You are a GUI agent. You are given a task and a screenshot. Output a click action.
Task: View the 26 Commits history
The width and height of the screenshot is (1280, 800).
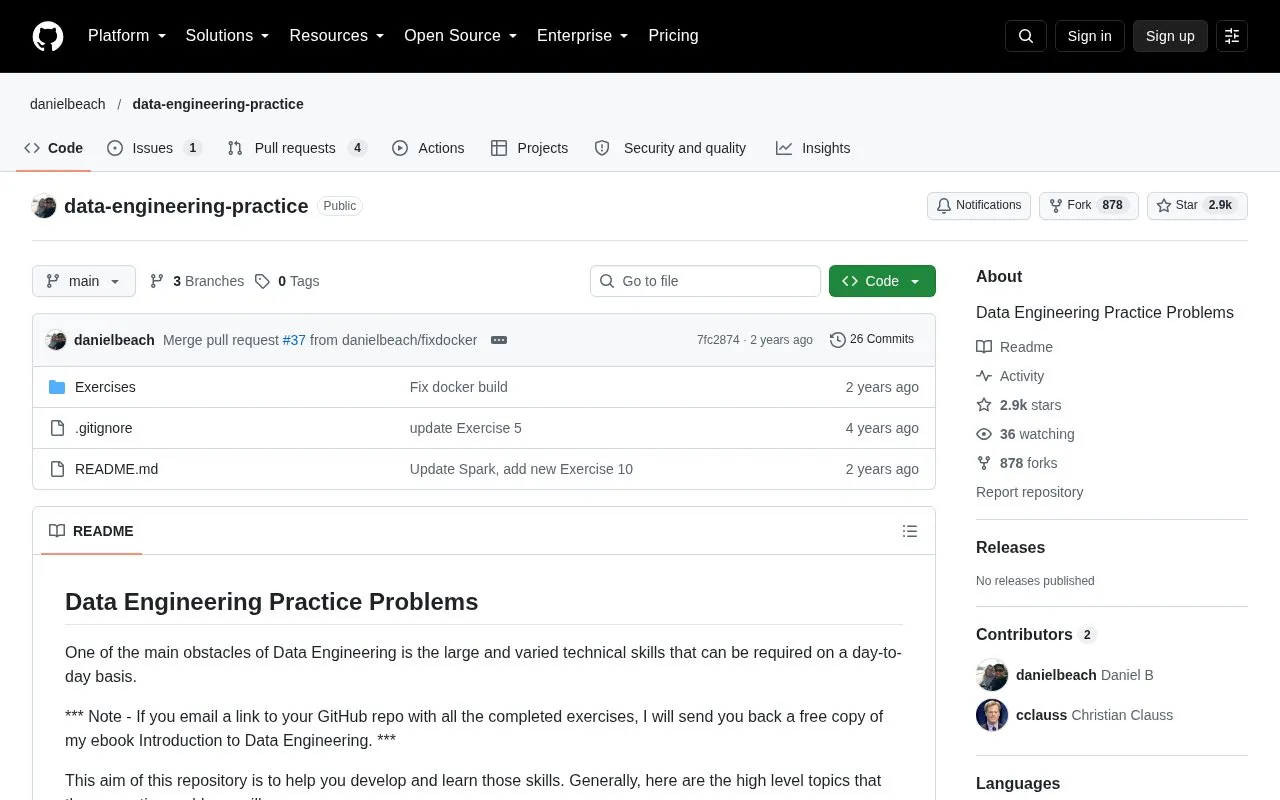[x=872, y=340]
